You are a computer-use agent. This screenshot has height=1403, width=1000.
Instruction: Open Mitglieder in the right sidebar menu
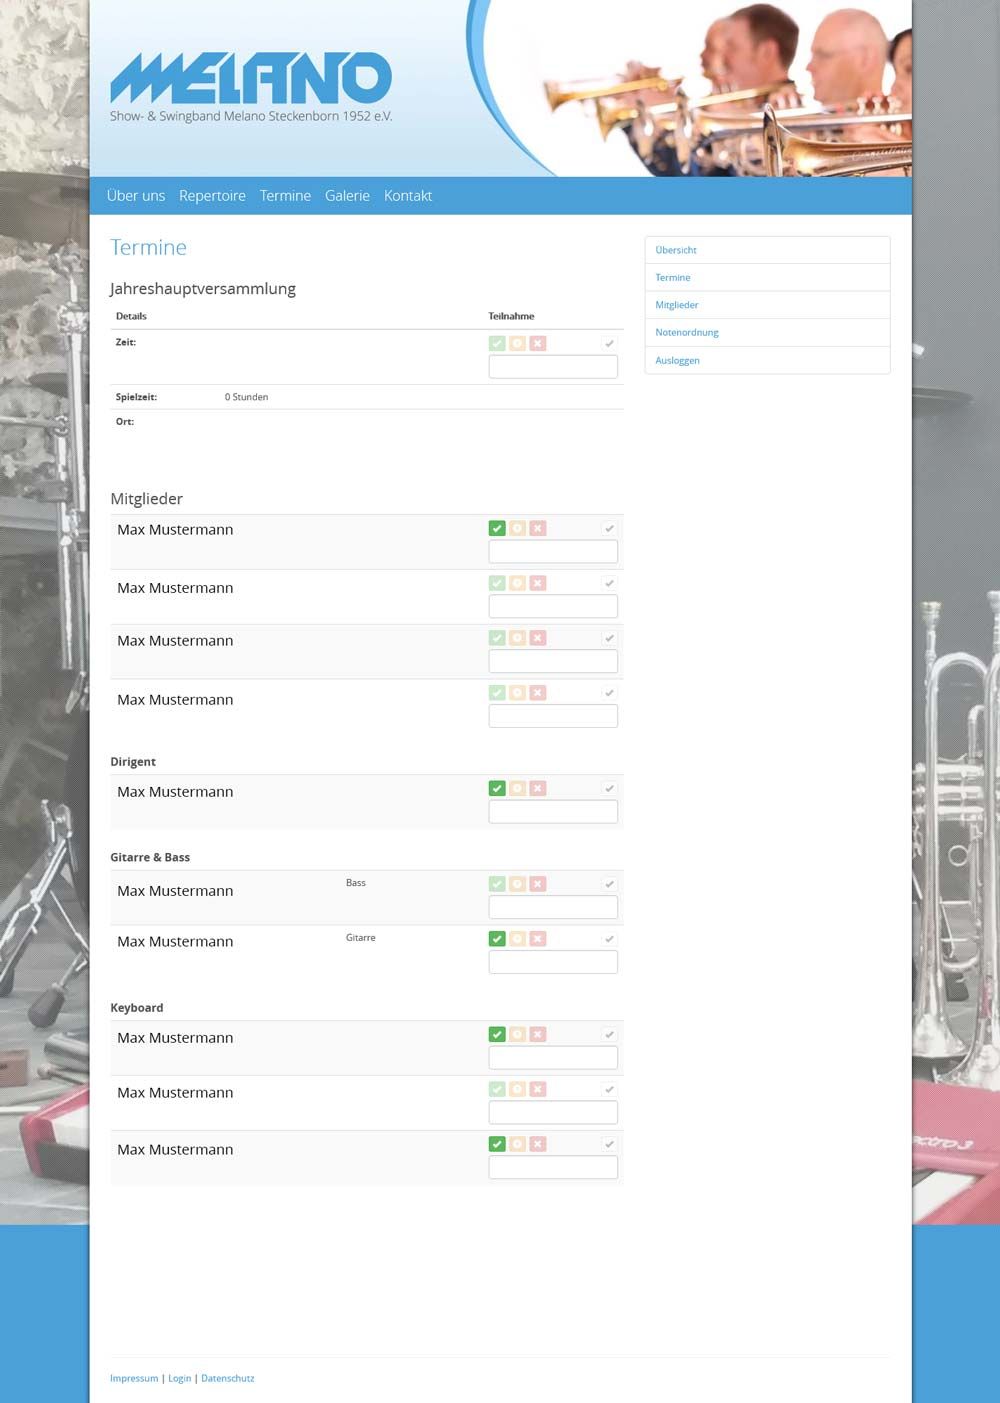[767, 305]
